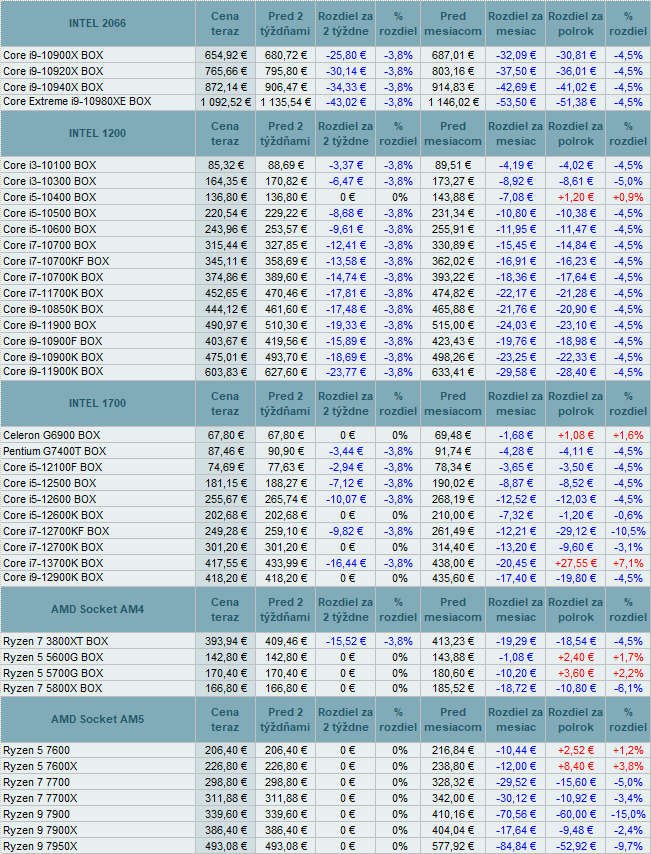Screen dimensions: 651x854
Task: Click the Core i9-12900K BOX row name
Action: point(53,577)
